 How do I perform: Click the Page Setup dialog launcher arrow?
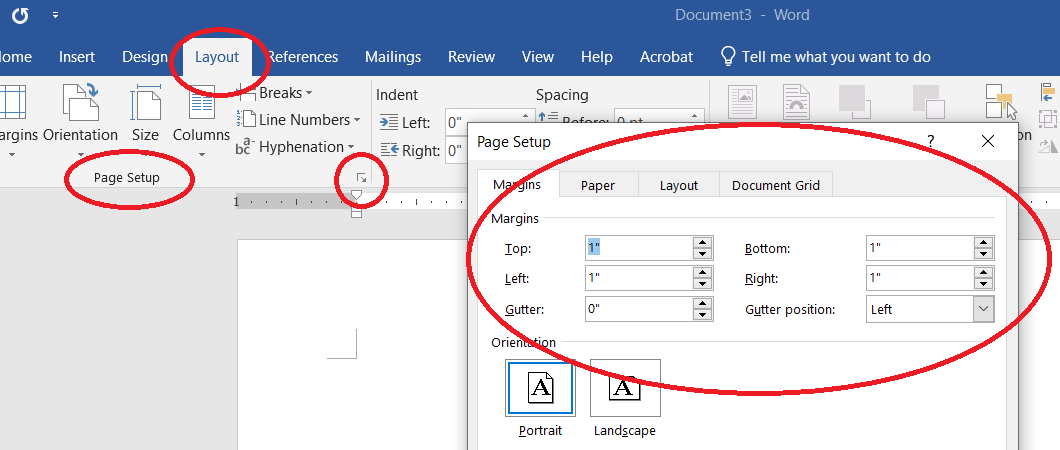(362, 177)
